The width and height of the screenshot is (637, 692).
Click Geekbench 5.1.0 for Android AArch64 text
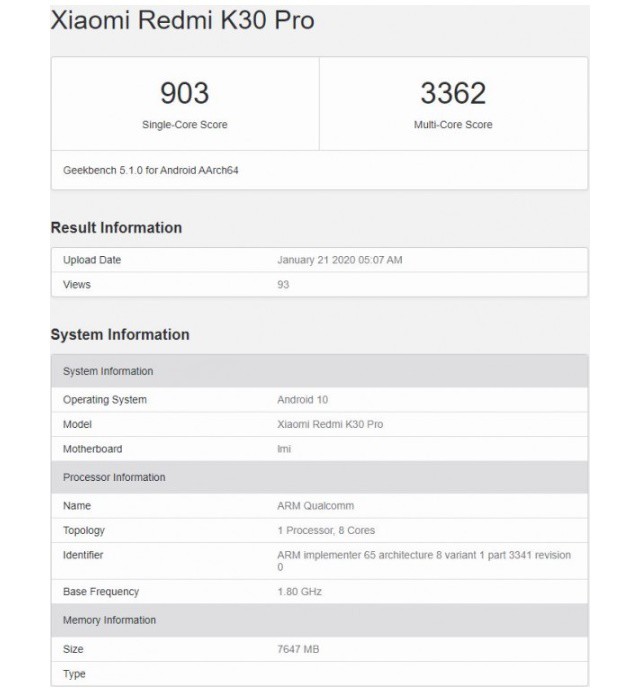pyautogui.click(x=151, y=170)
